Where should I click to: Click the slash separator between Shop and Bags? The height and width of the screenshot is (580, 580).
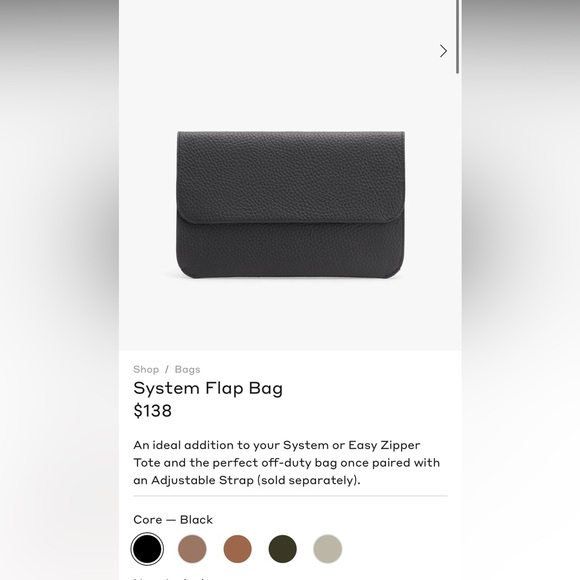(167, 370)
